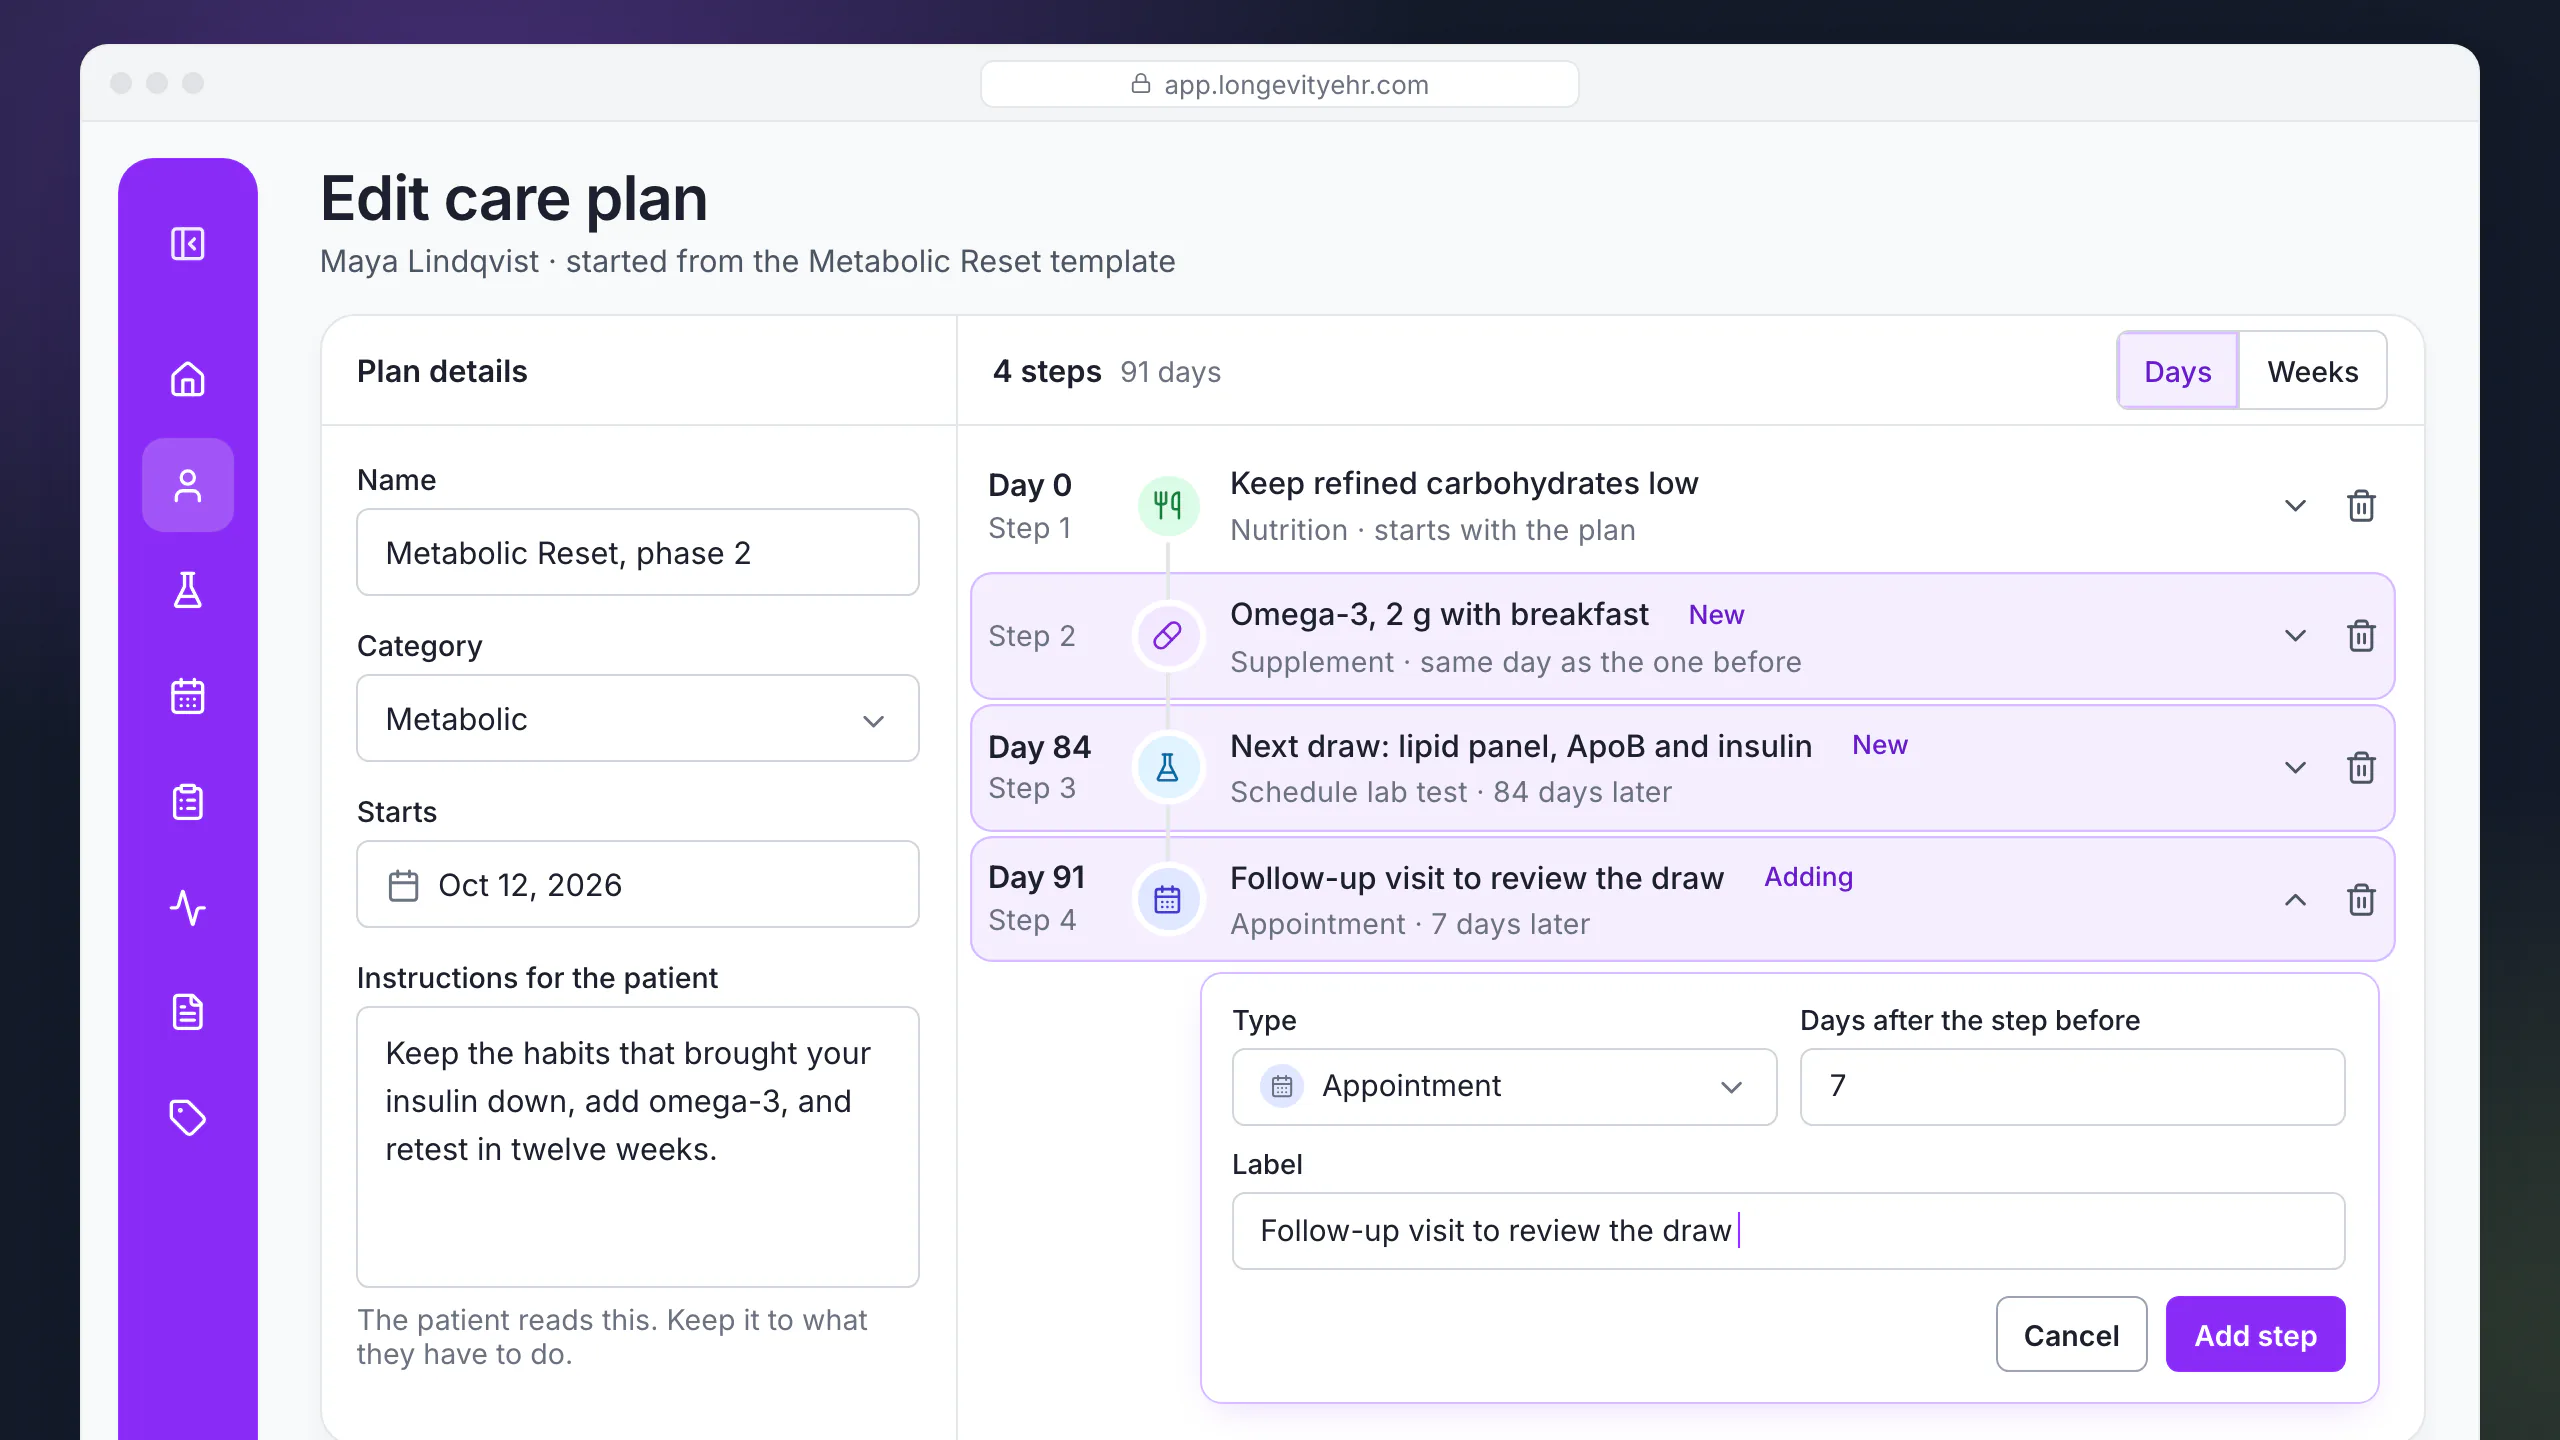Open the clipboard checklist sidebar icon
This screenshot has width=2560, height=1440.
click(x=188, y=802)
